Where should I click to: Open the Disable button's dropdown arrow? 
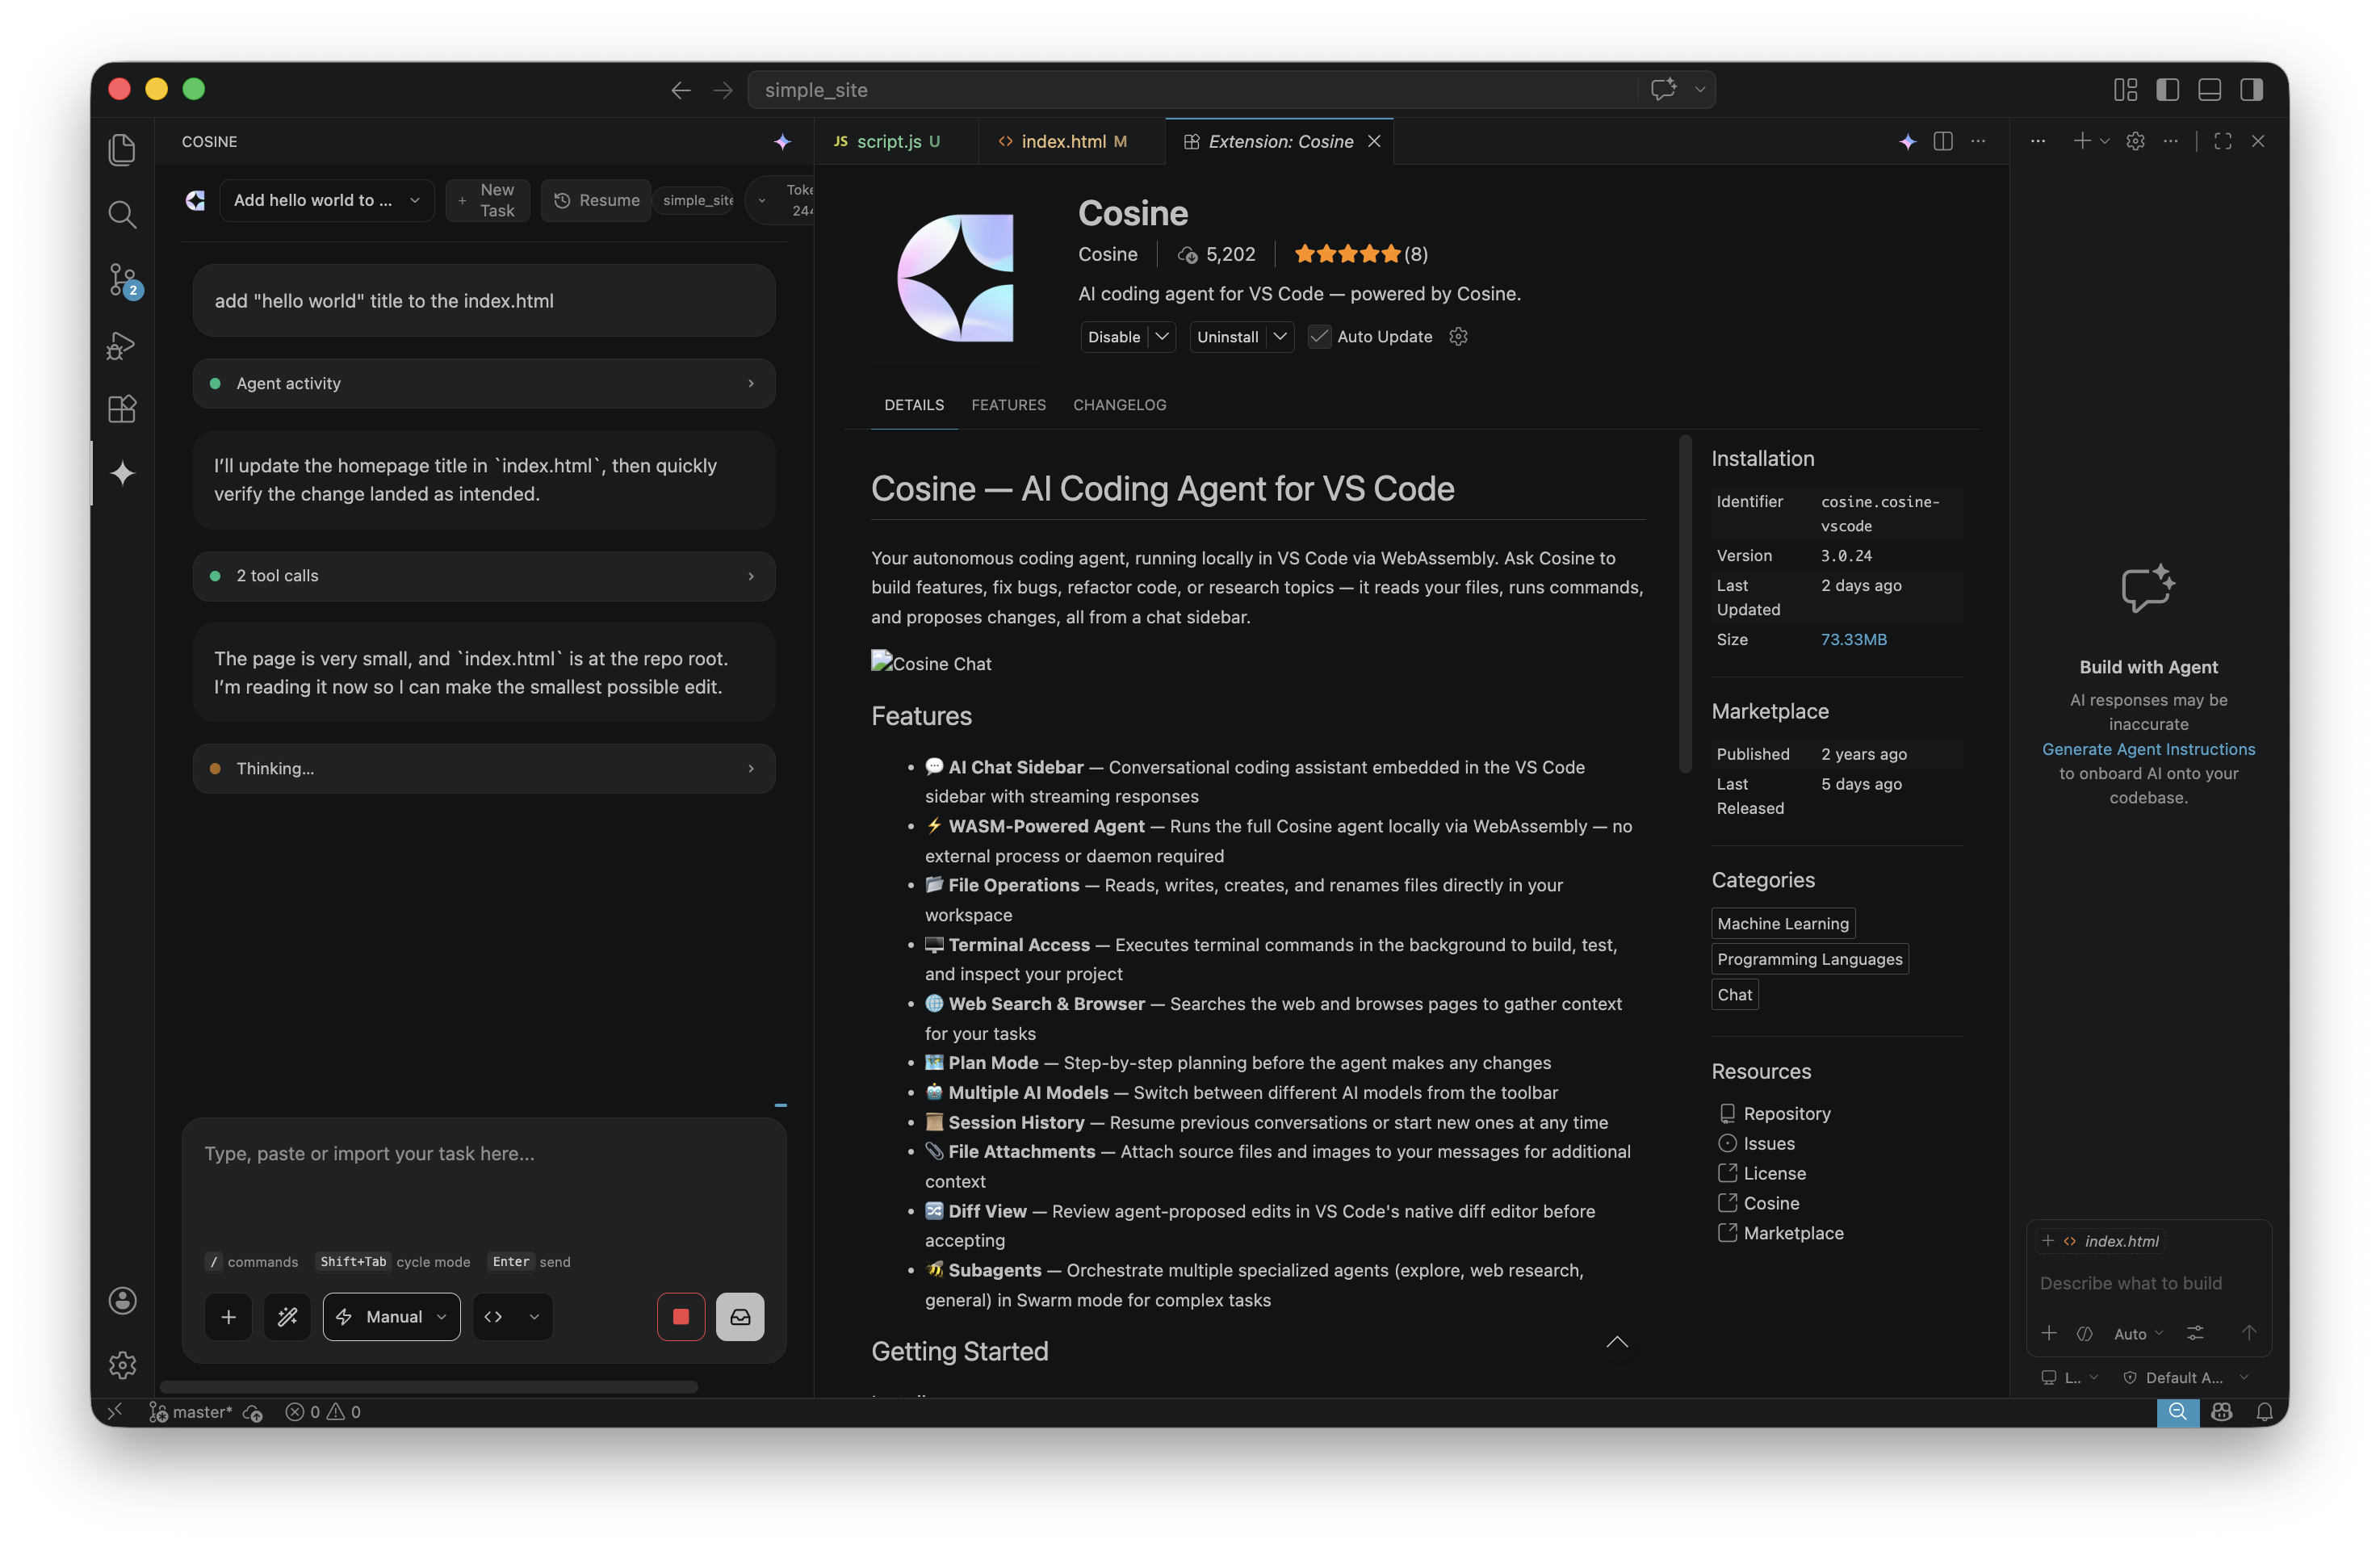1163,336
